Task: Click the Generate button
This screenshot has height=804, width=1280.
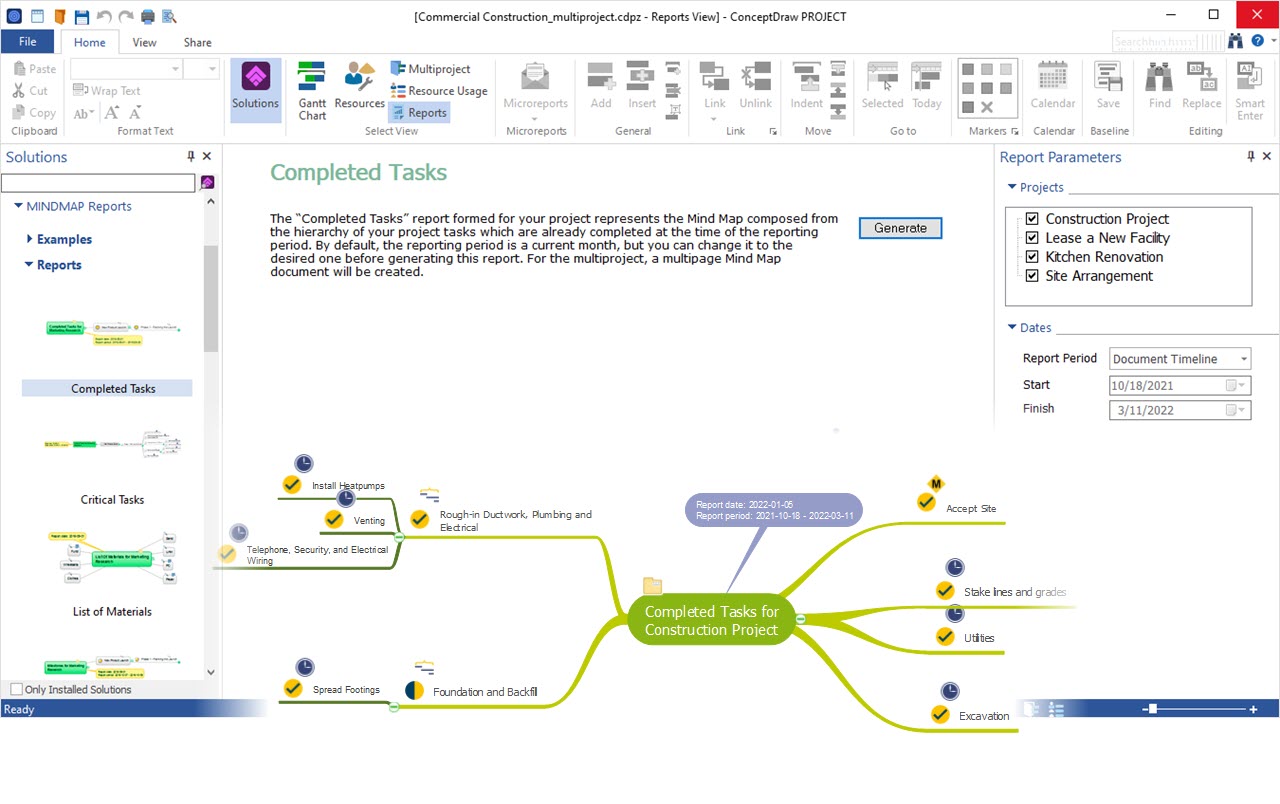Action: 900,228
